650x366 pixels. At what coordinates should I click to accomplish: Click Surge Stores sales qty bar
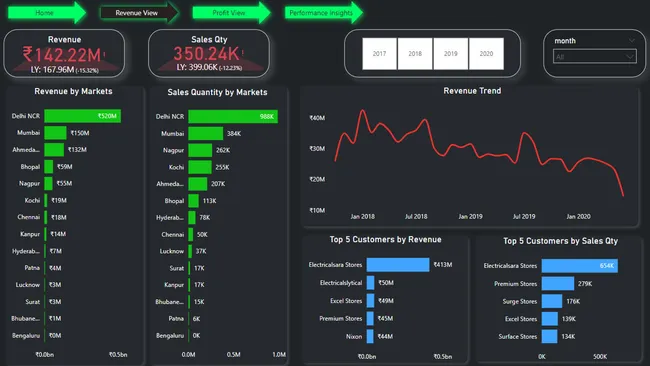click(x=552, y=301)
